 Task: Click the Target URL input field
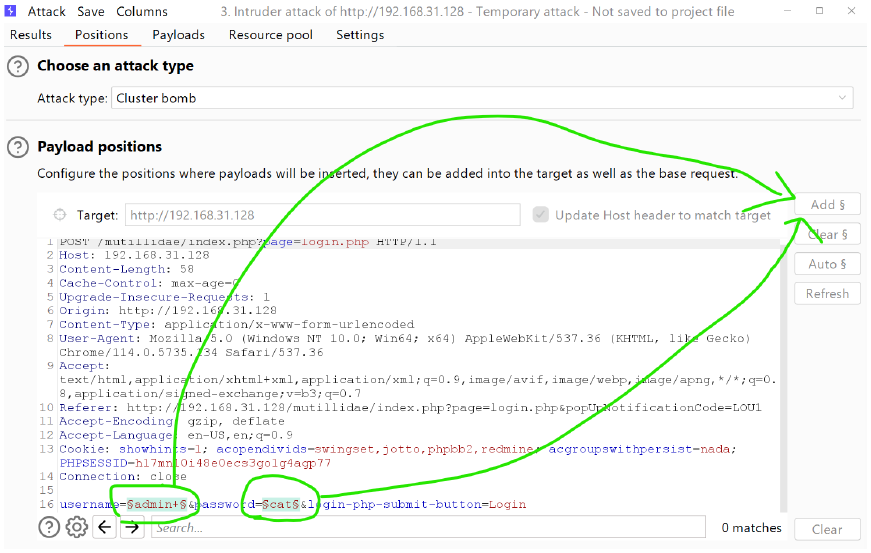click(x=323, y=214)
